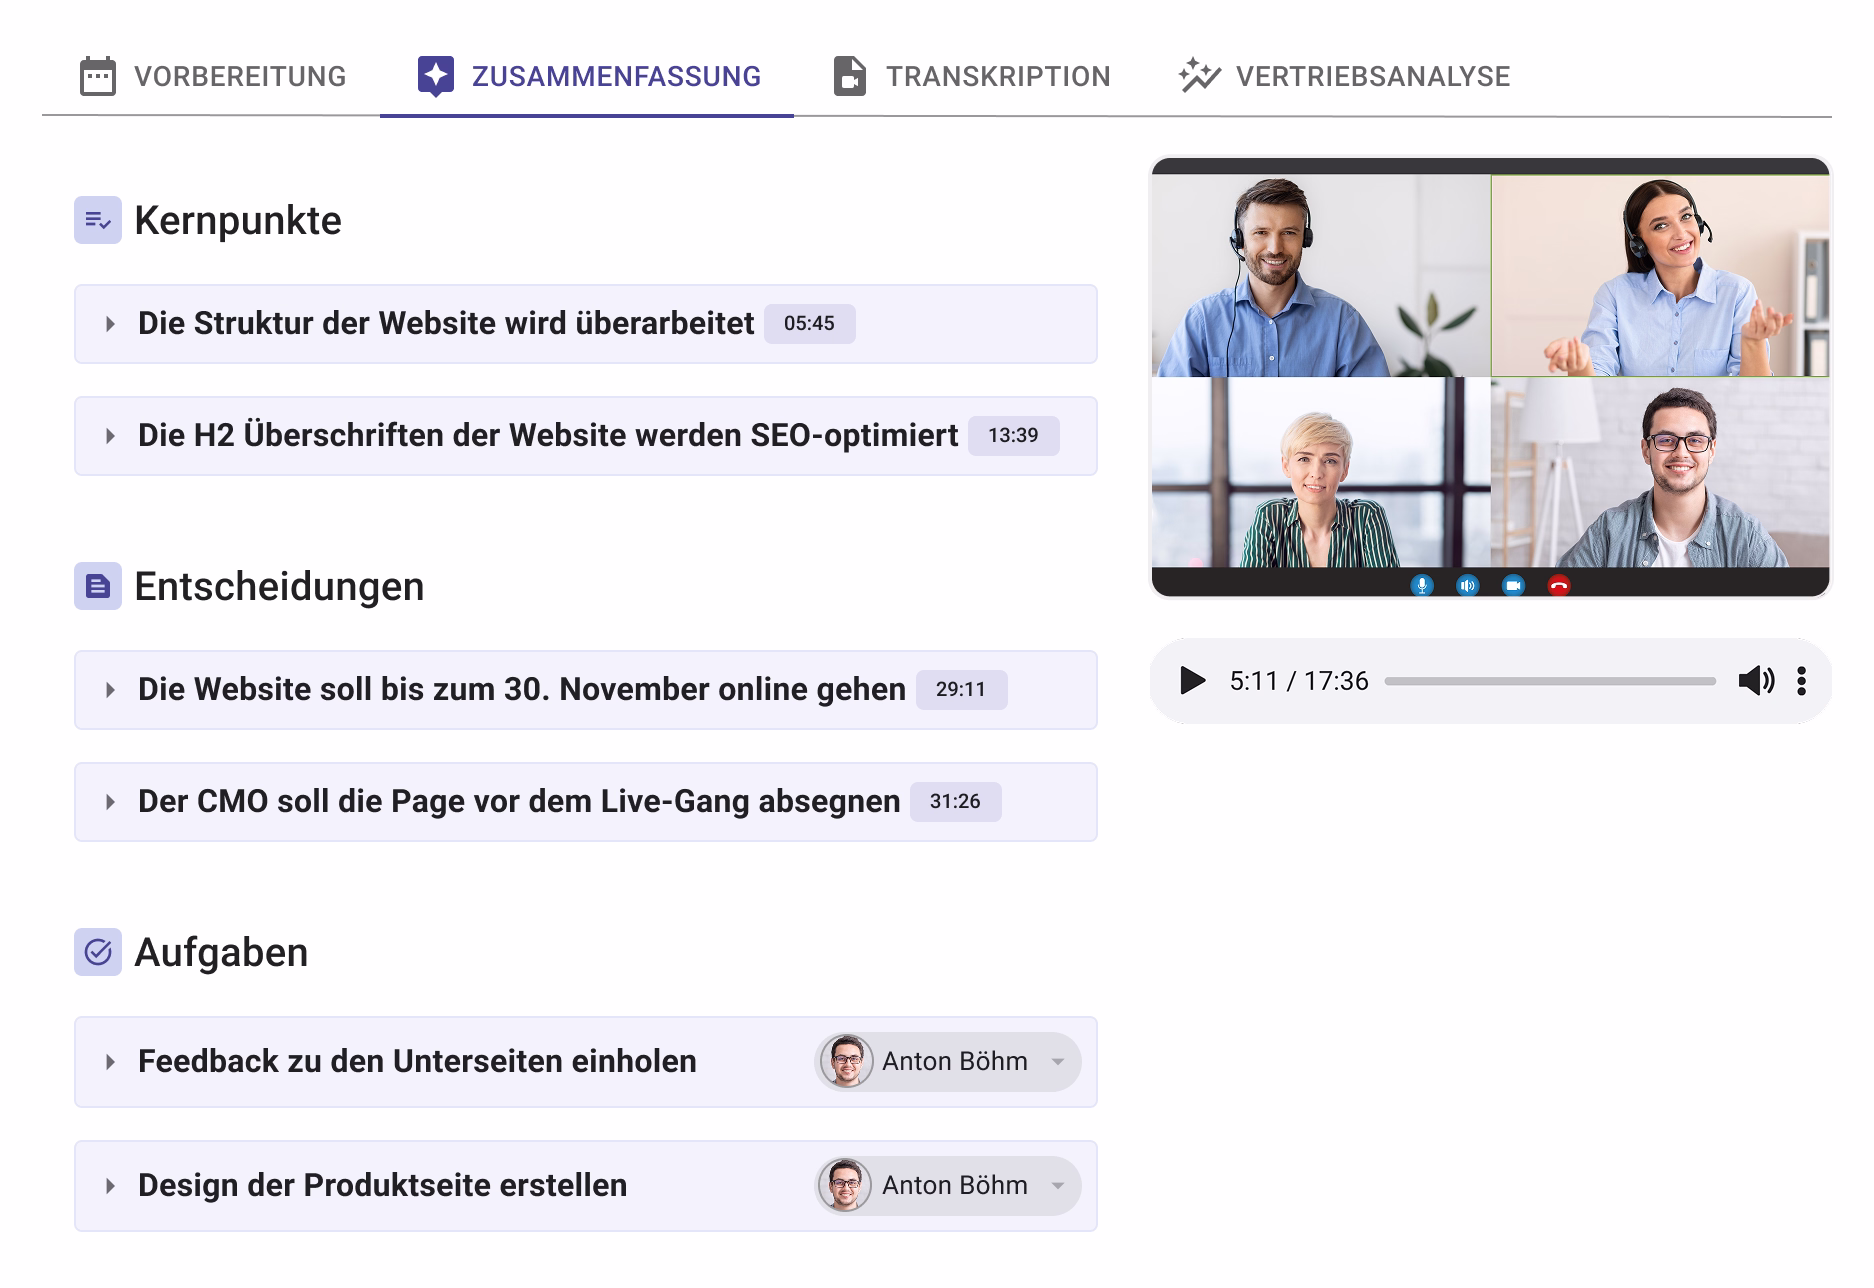Click the video tile of man with glasses

1660,472
